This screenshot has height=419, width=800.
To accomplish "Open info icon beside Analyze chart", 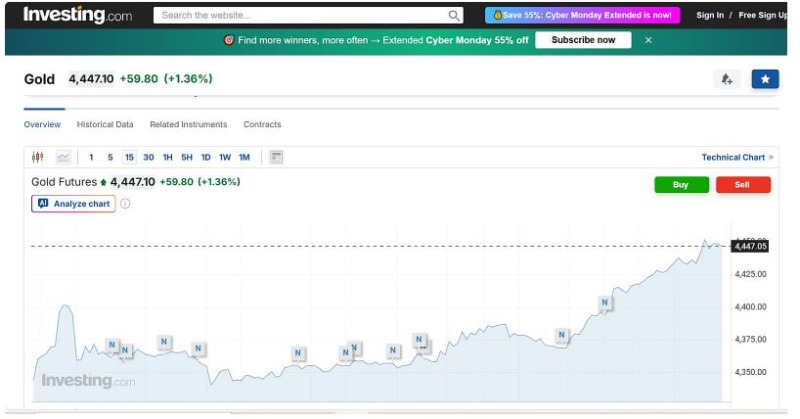I will [125, 203].
